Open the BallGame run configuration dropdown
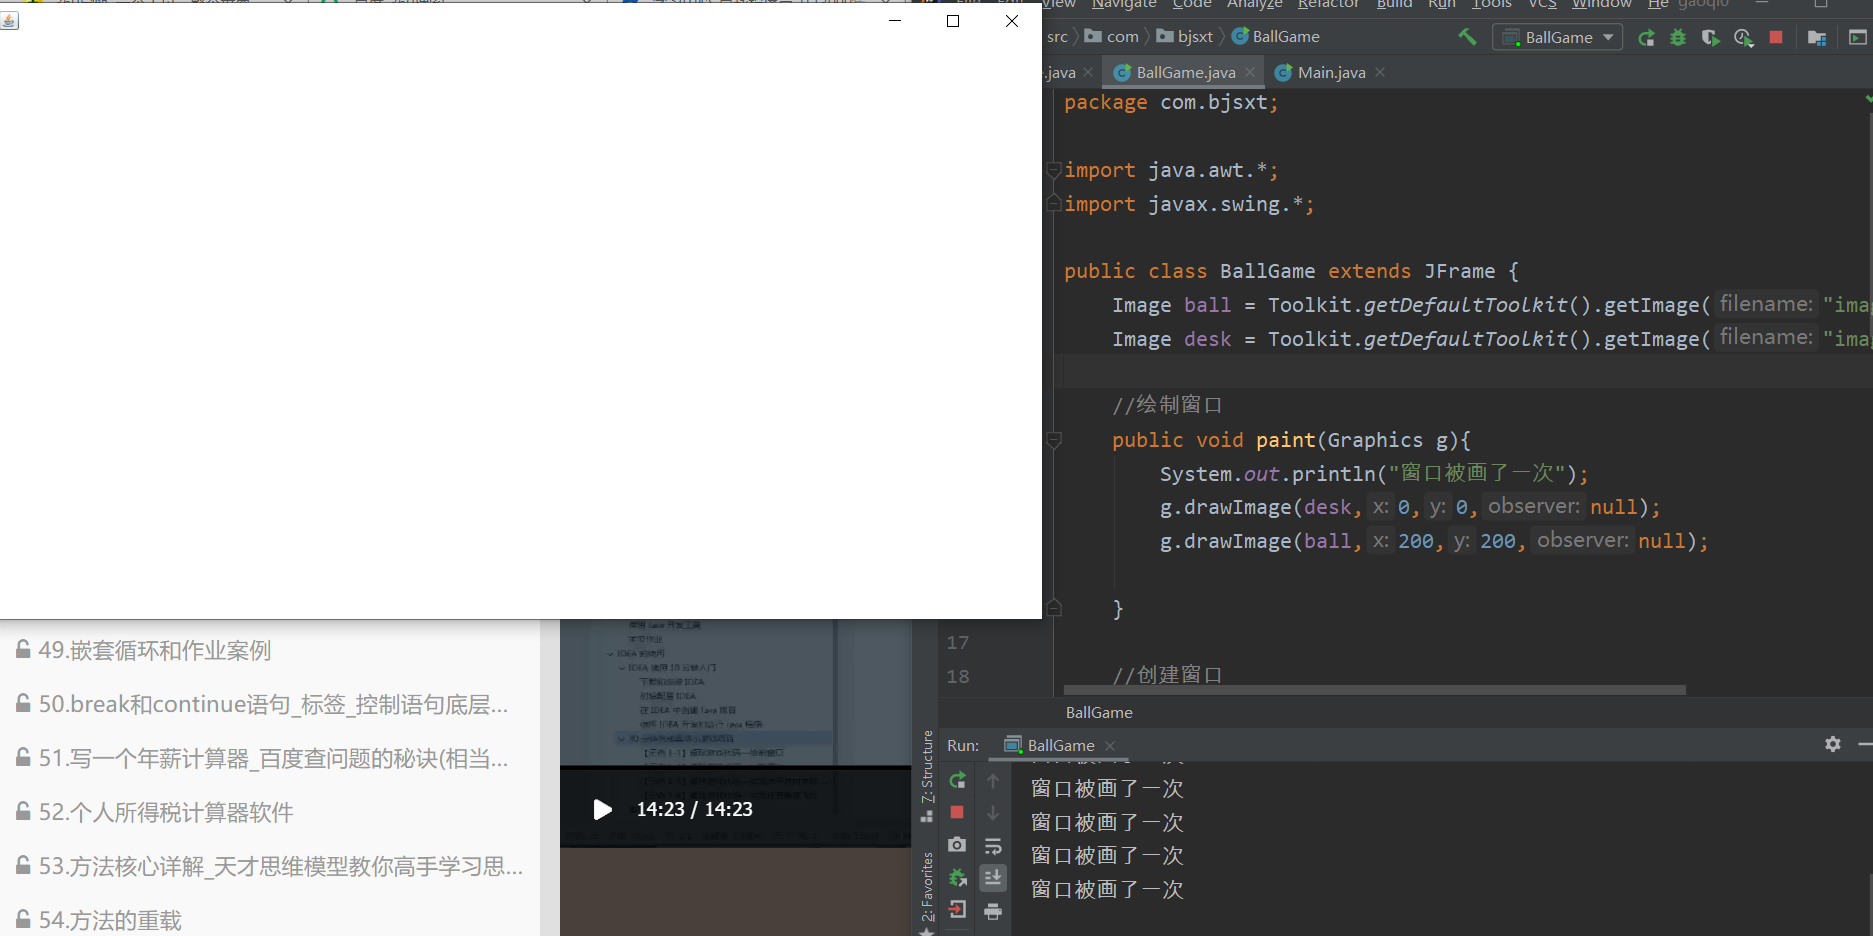 click(1558, 37)
